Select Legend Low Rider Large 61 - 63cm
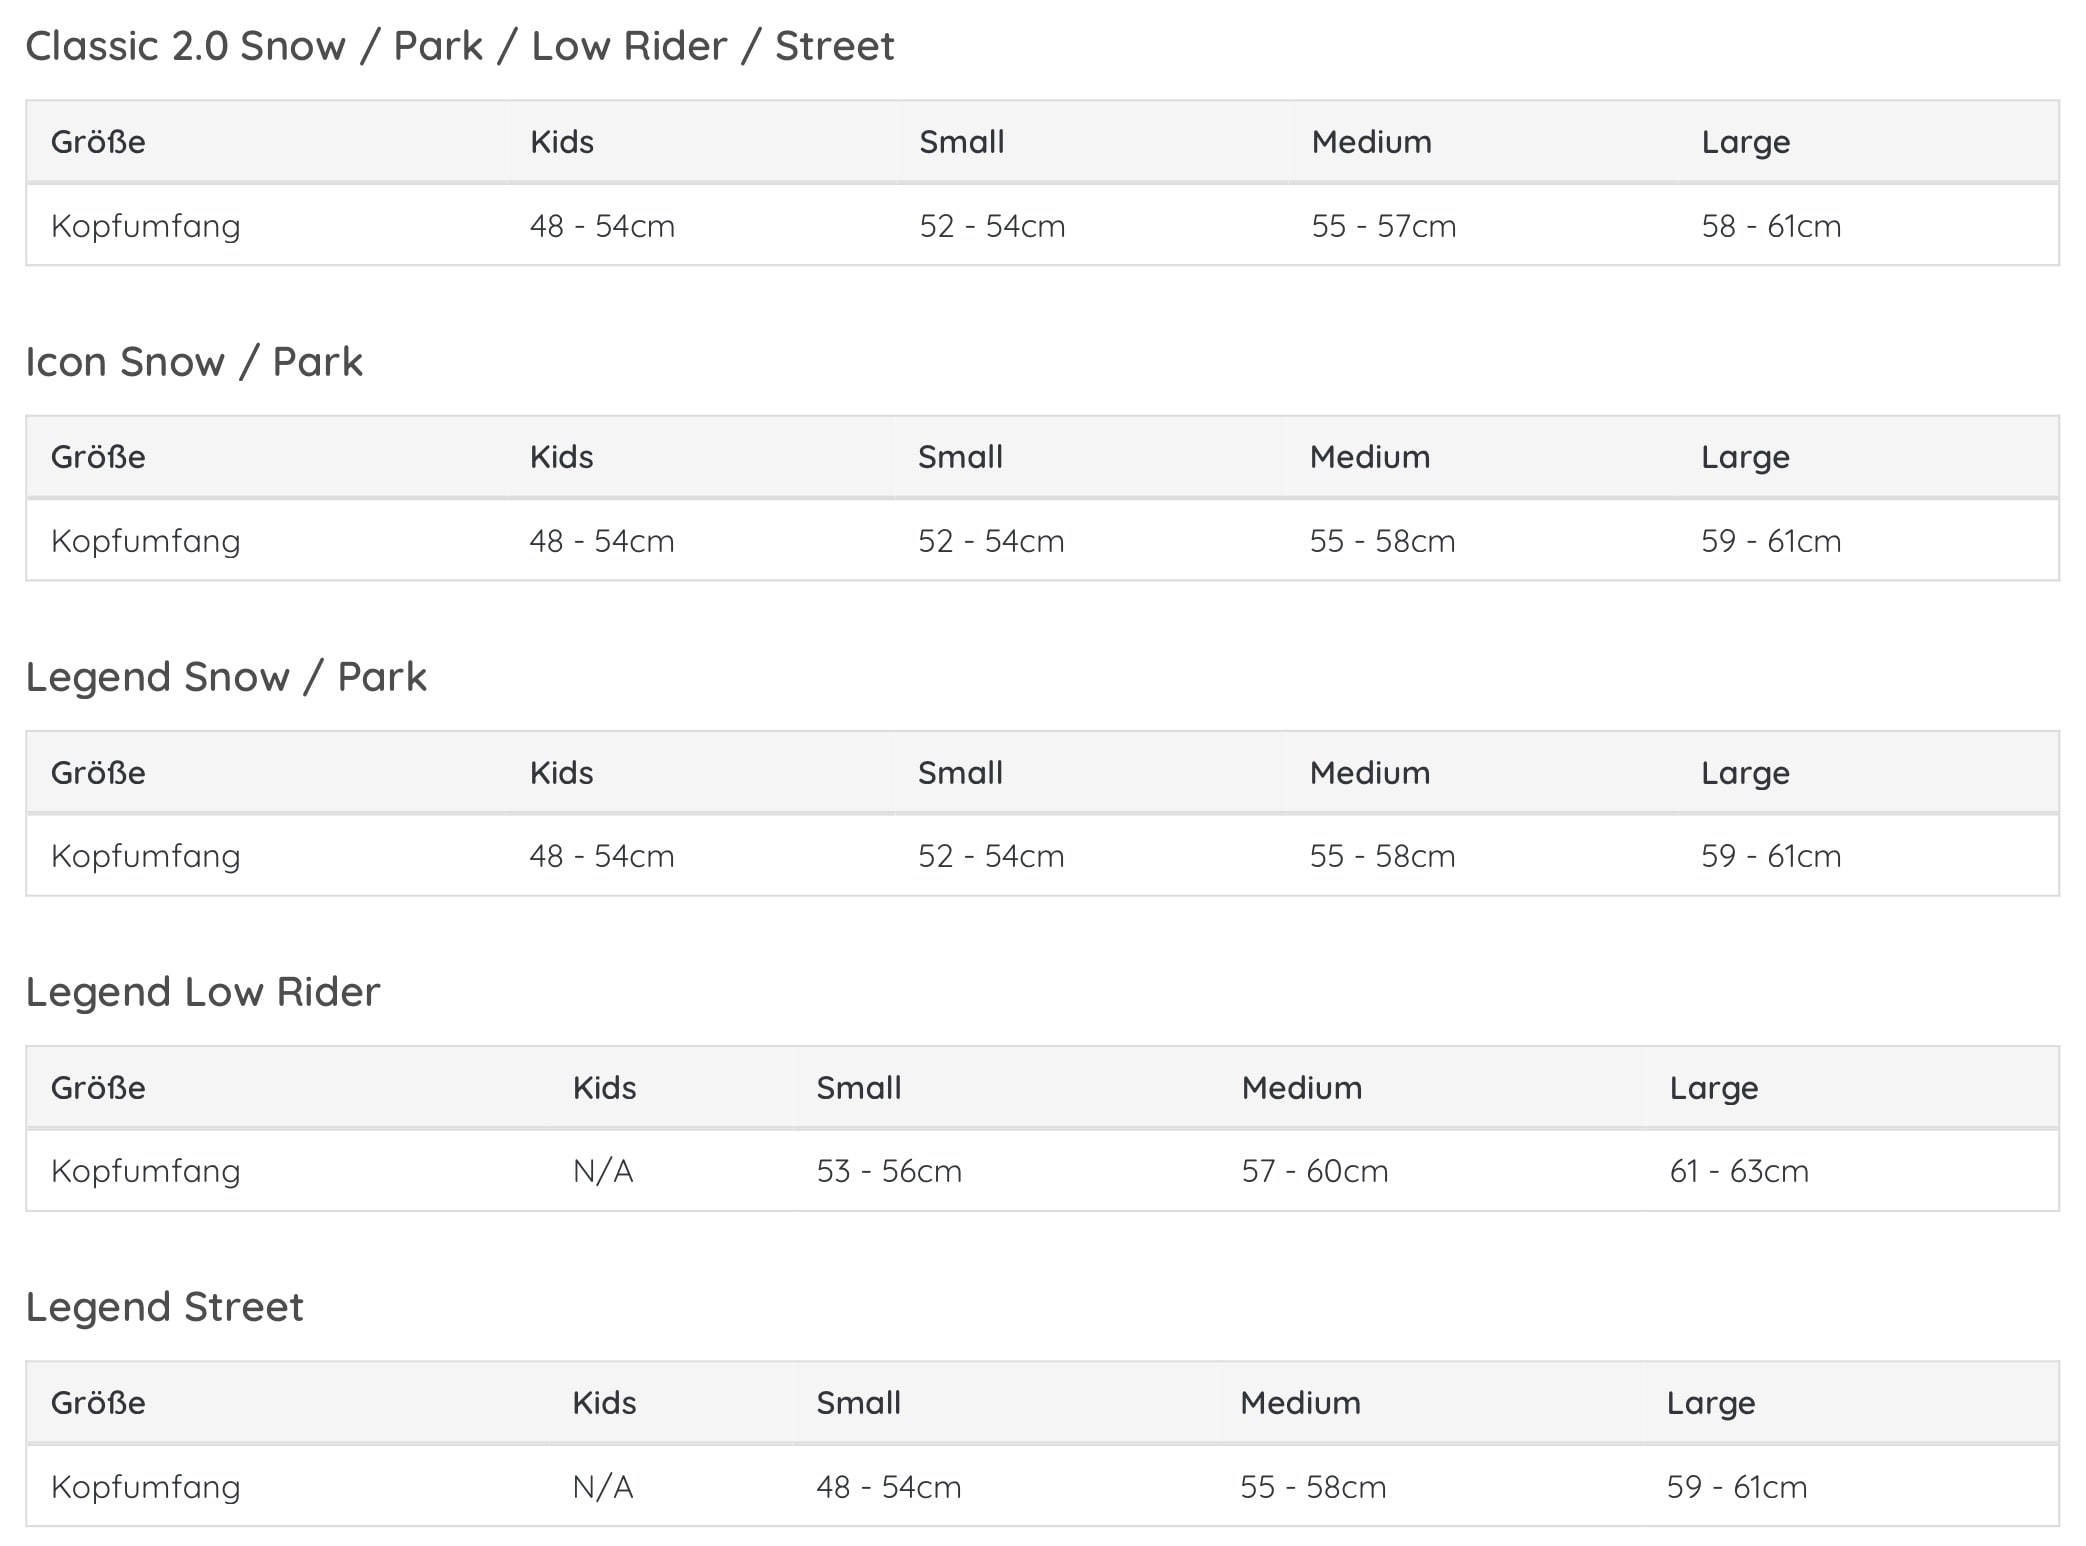Screen dimensions: 2086x1546 1739,1171
